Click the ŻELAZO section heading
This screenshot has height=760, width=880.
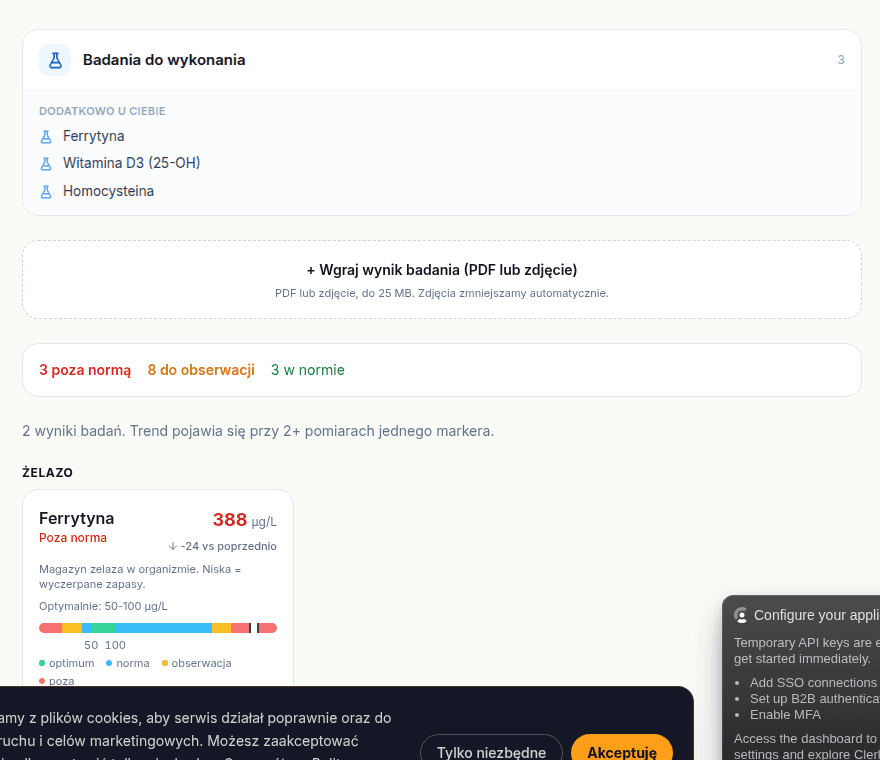48,473
